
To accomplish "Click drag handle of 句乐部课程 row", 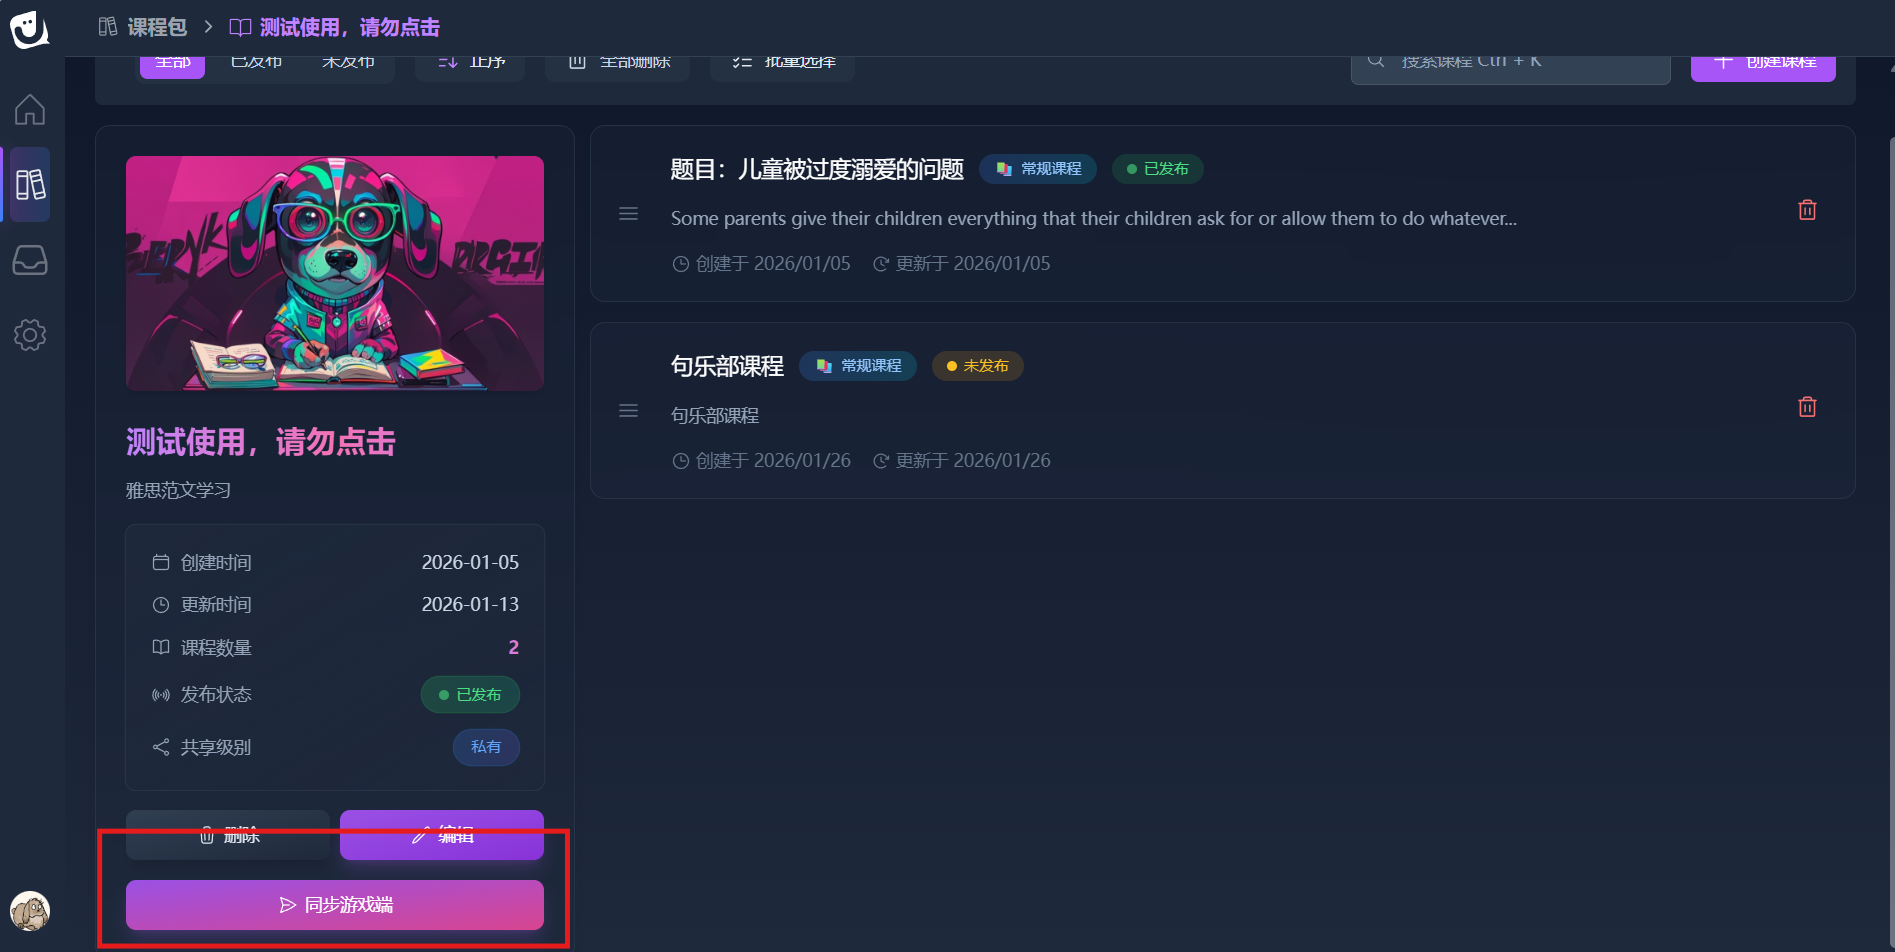I will click(628, 410).
